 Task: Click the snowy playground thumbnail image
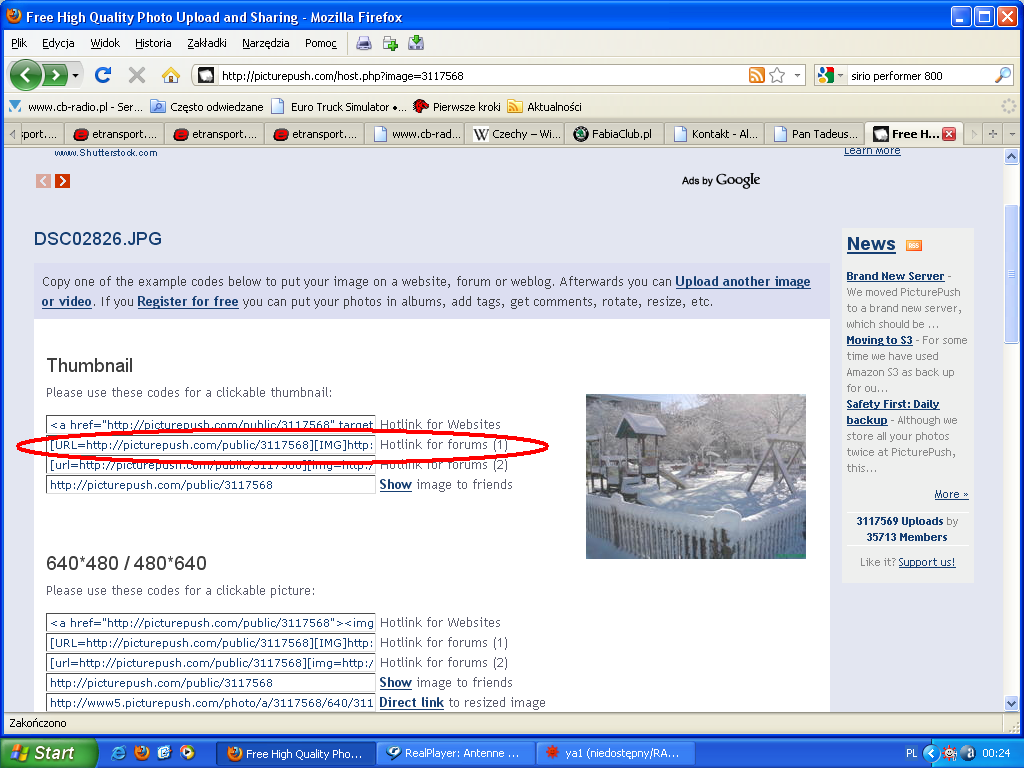click(x=695, y=476)
